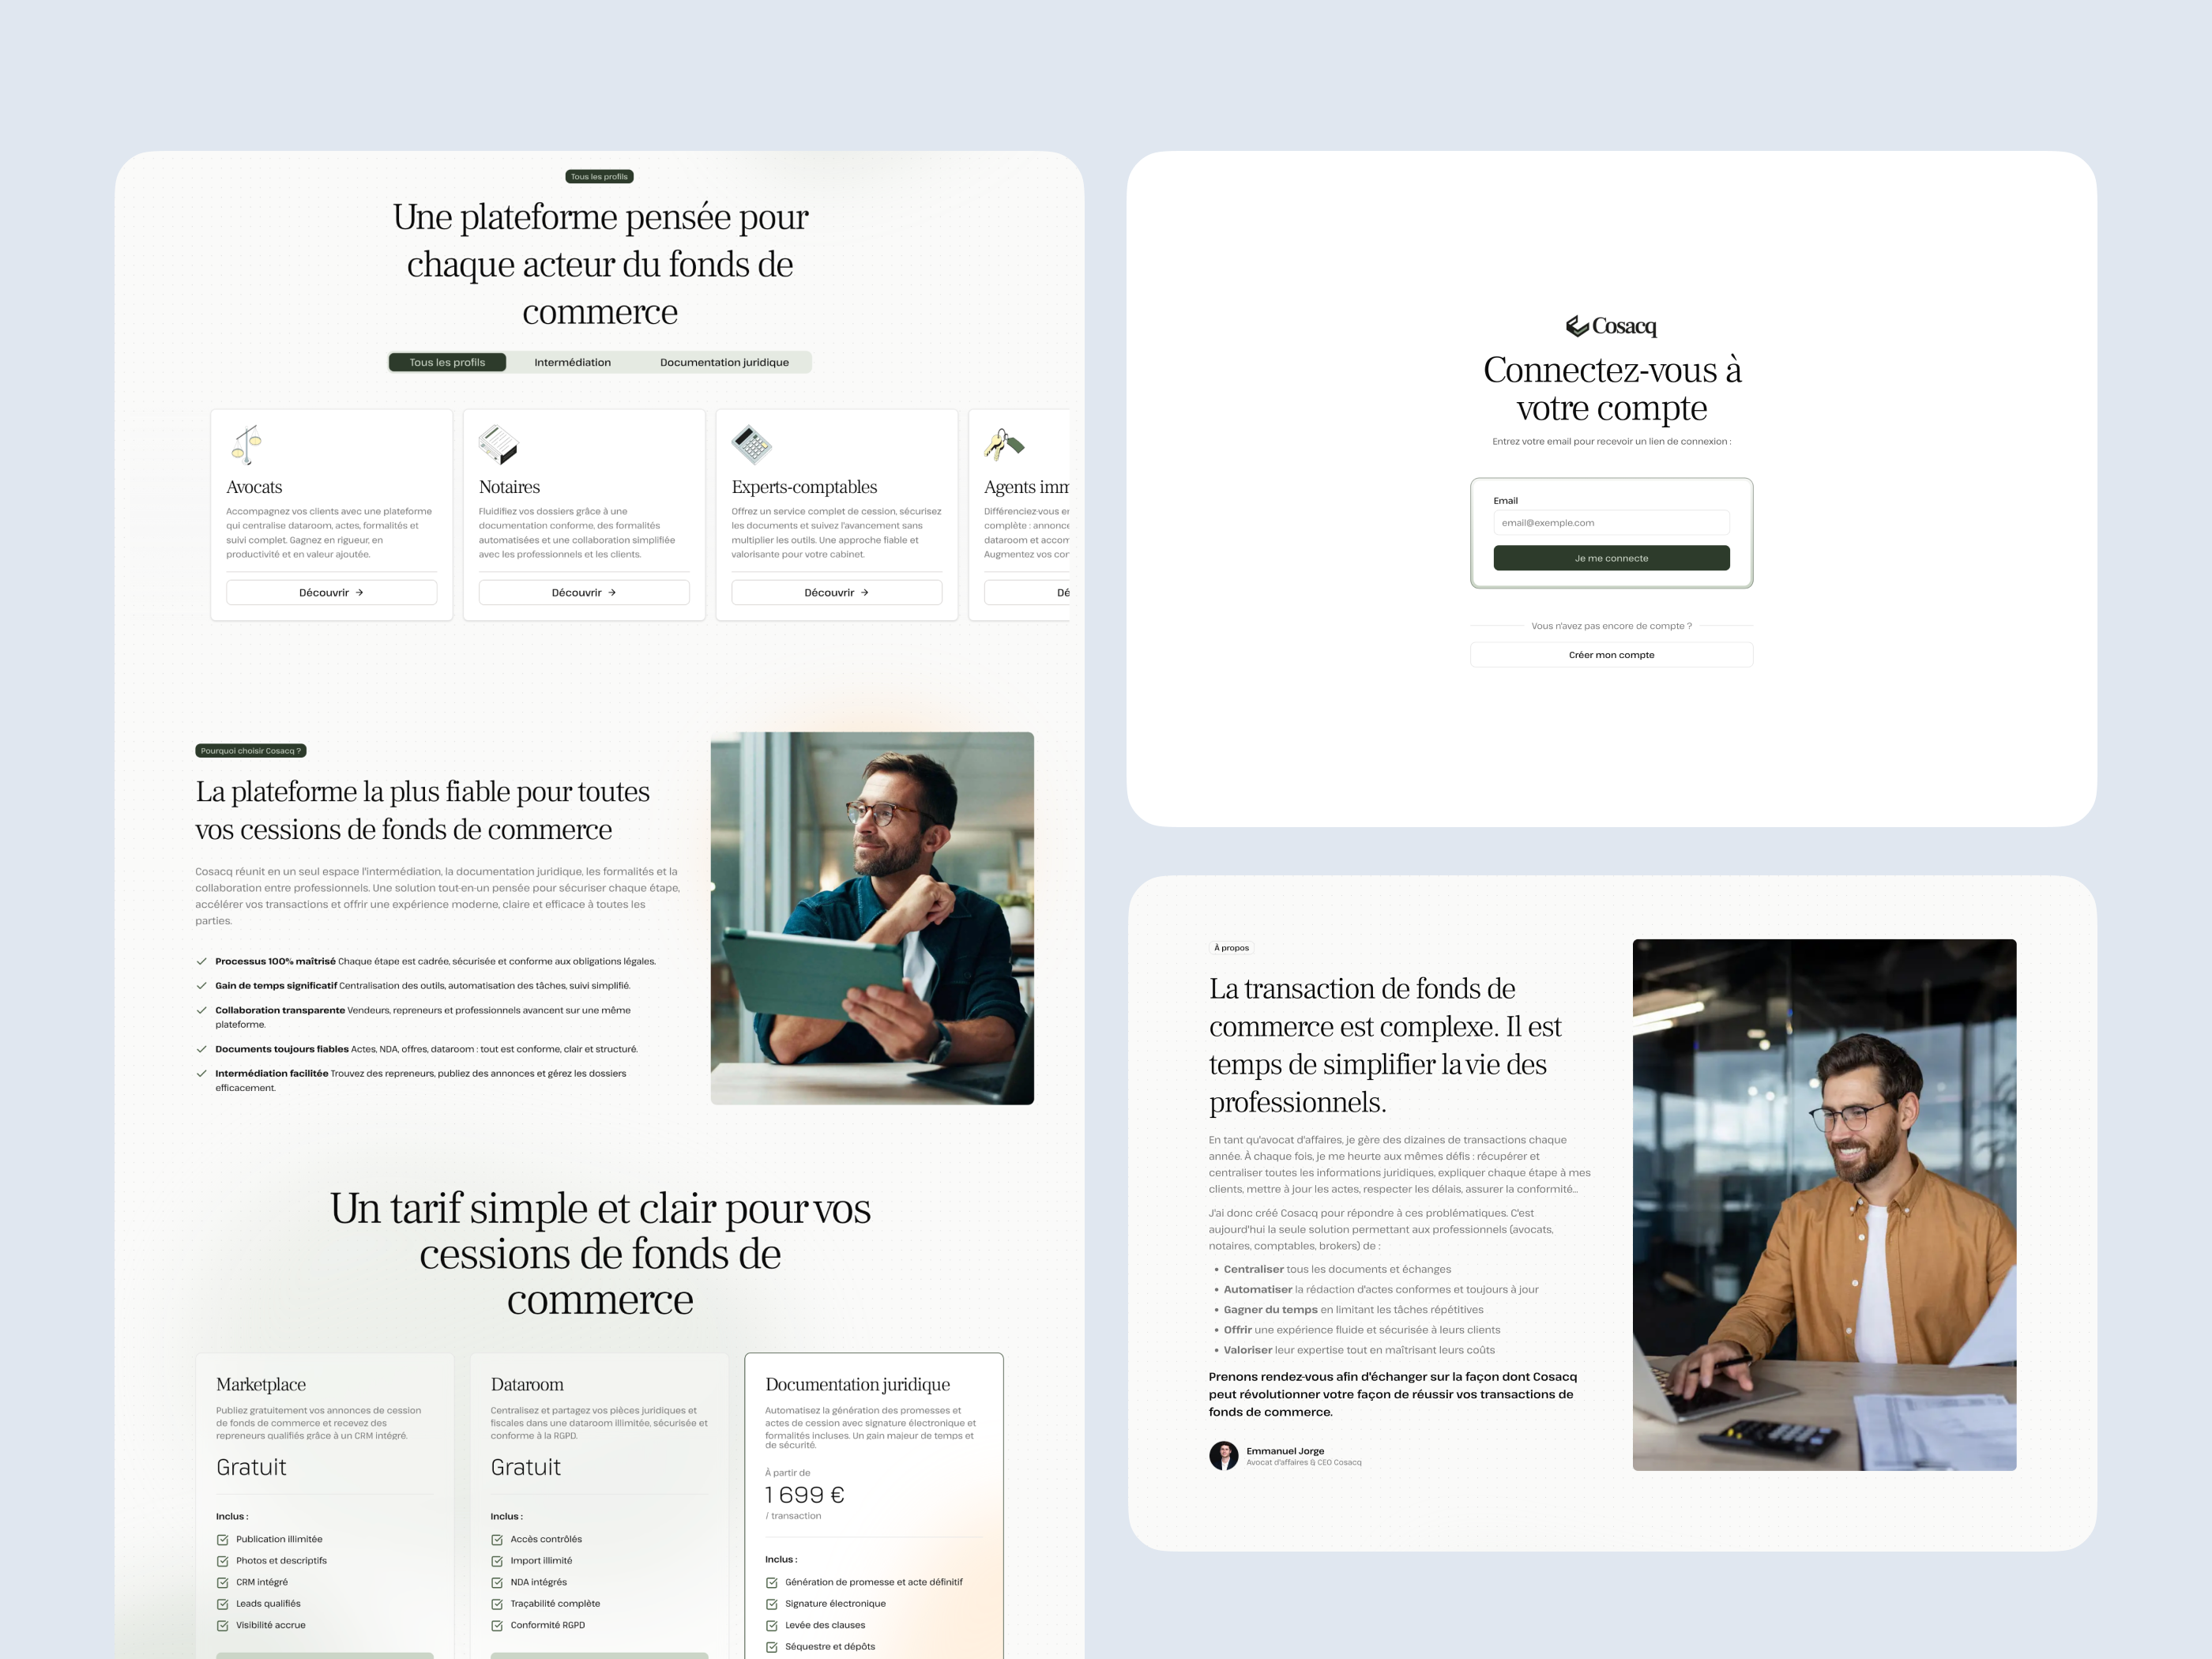This screenshot has height=1659, width=2212.
Task: Select the Tous les profils tab
Action: (447, 362)
